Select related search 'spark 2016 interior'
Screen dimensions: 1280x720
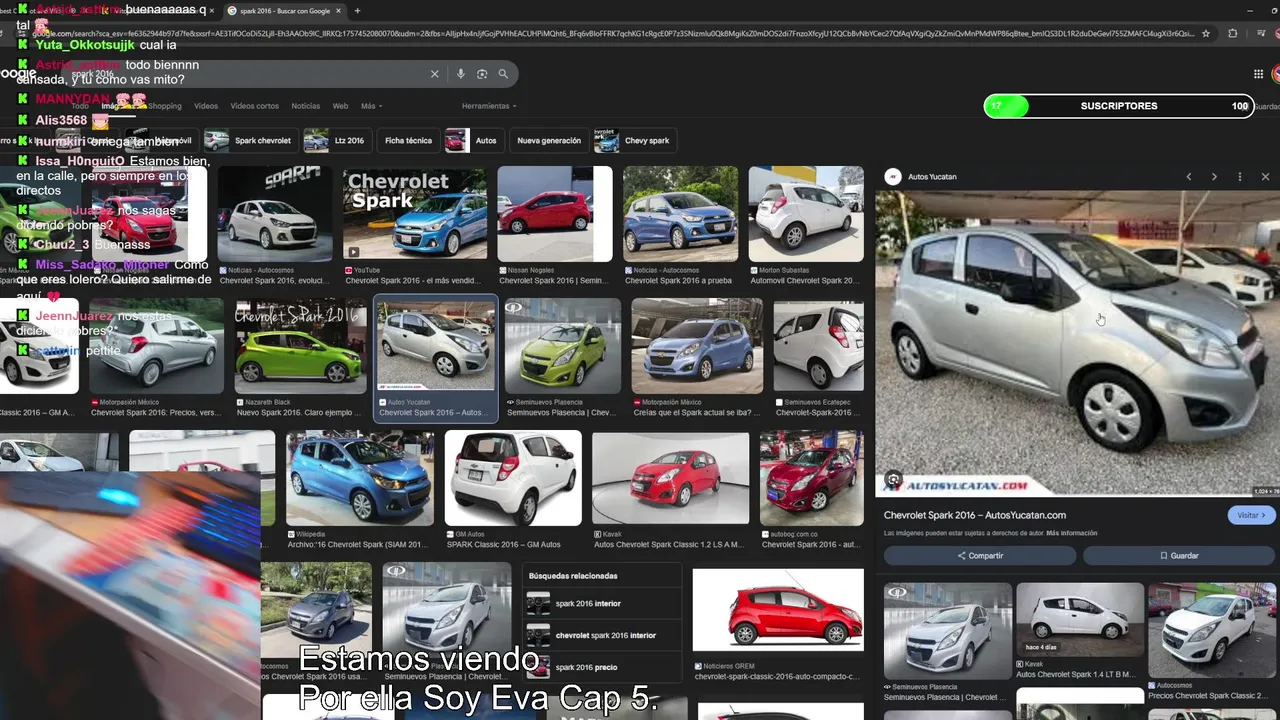click(x=603, y=604)
